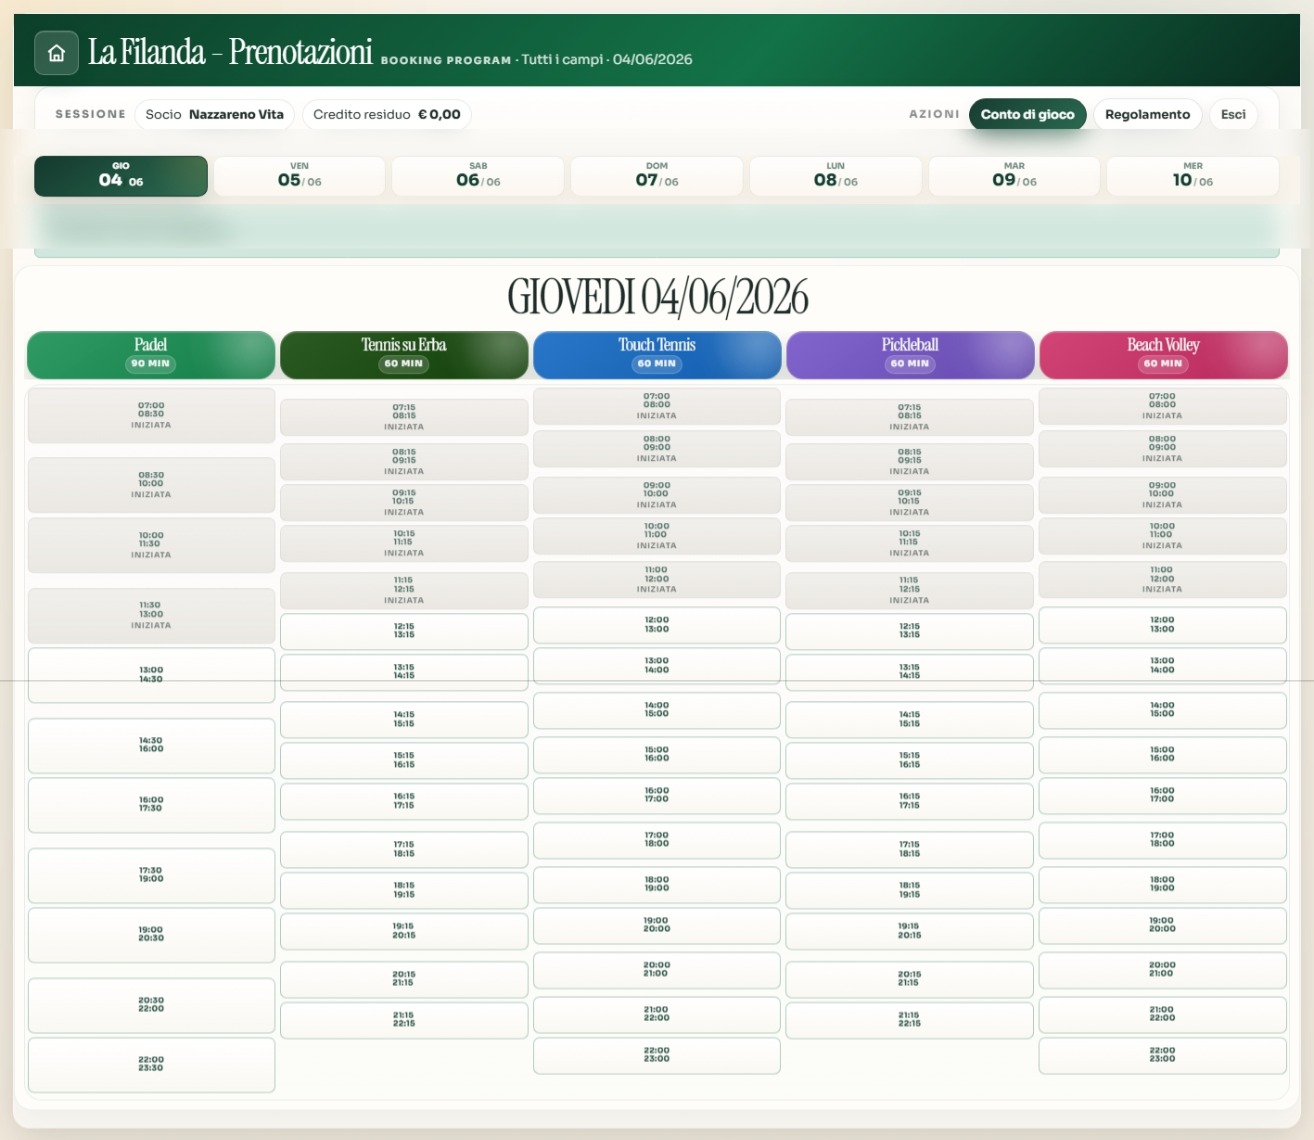Switch to the LUN 08/06 day tab
1314x1140 pixels.
point(836,176)
